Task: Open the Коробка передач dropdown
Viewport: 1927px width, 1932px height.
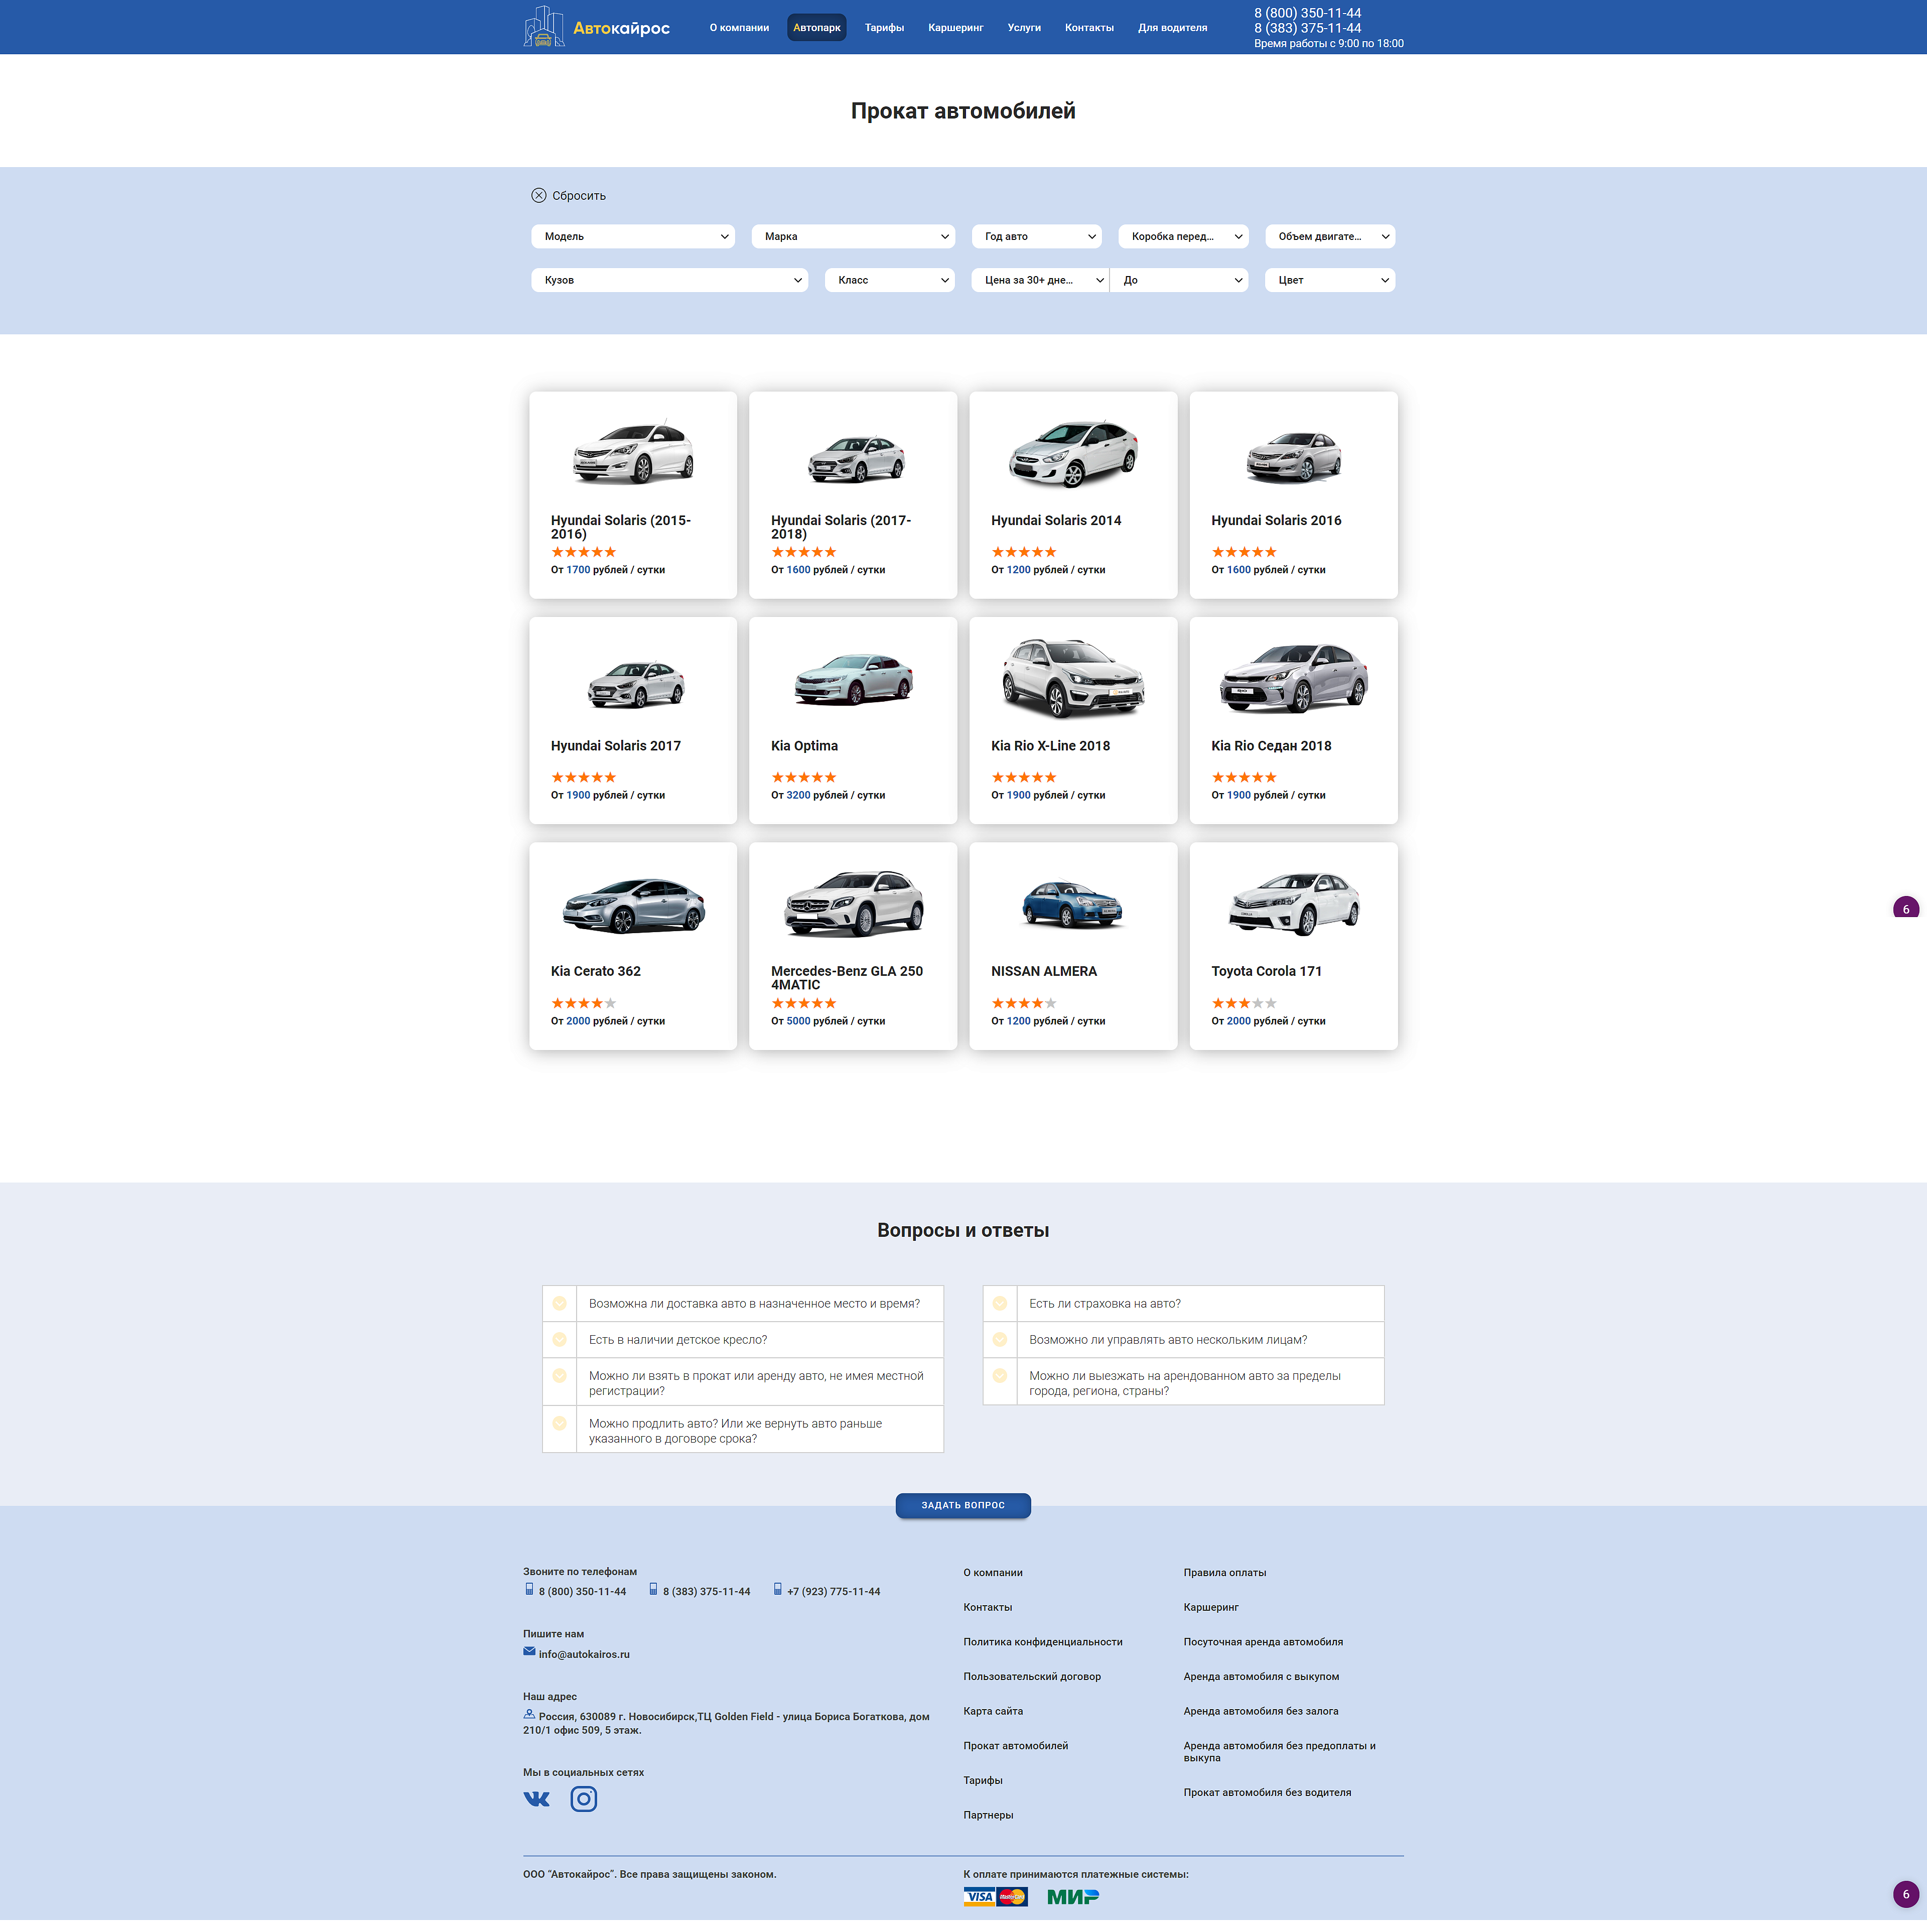Action: (x=1183, y=238)
